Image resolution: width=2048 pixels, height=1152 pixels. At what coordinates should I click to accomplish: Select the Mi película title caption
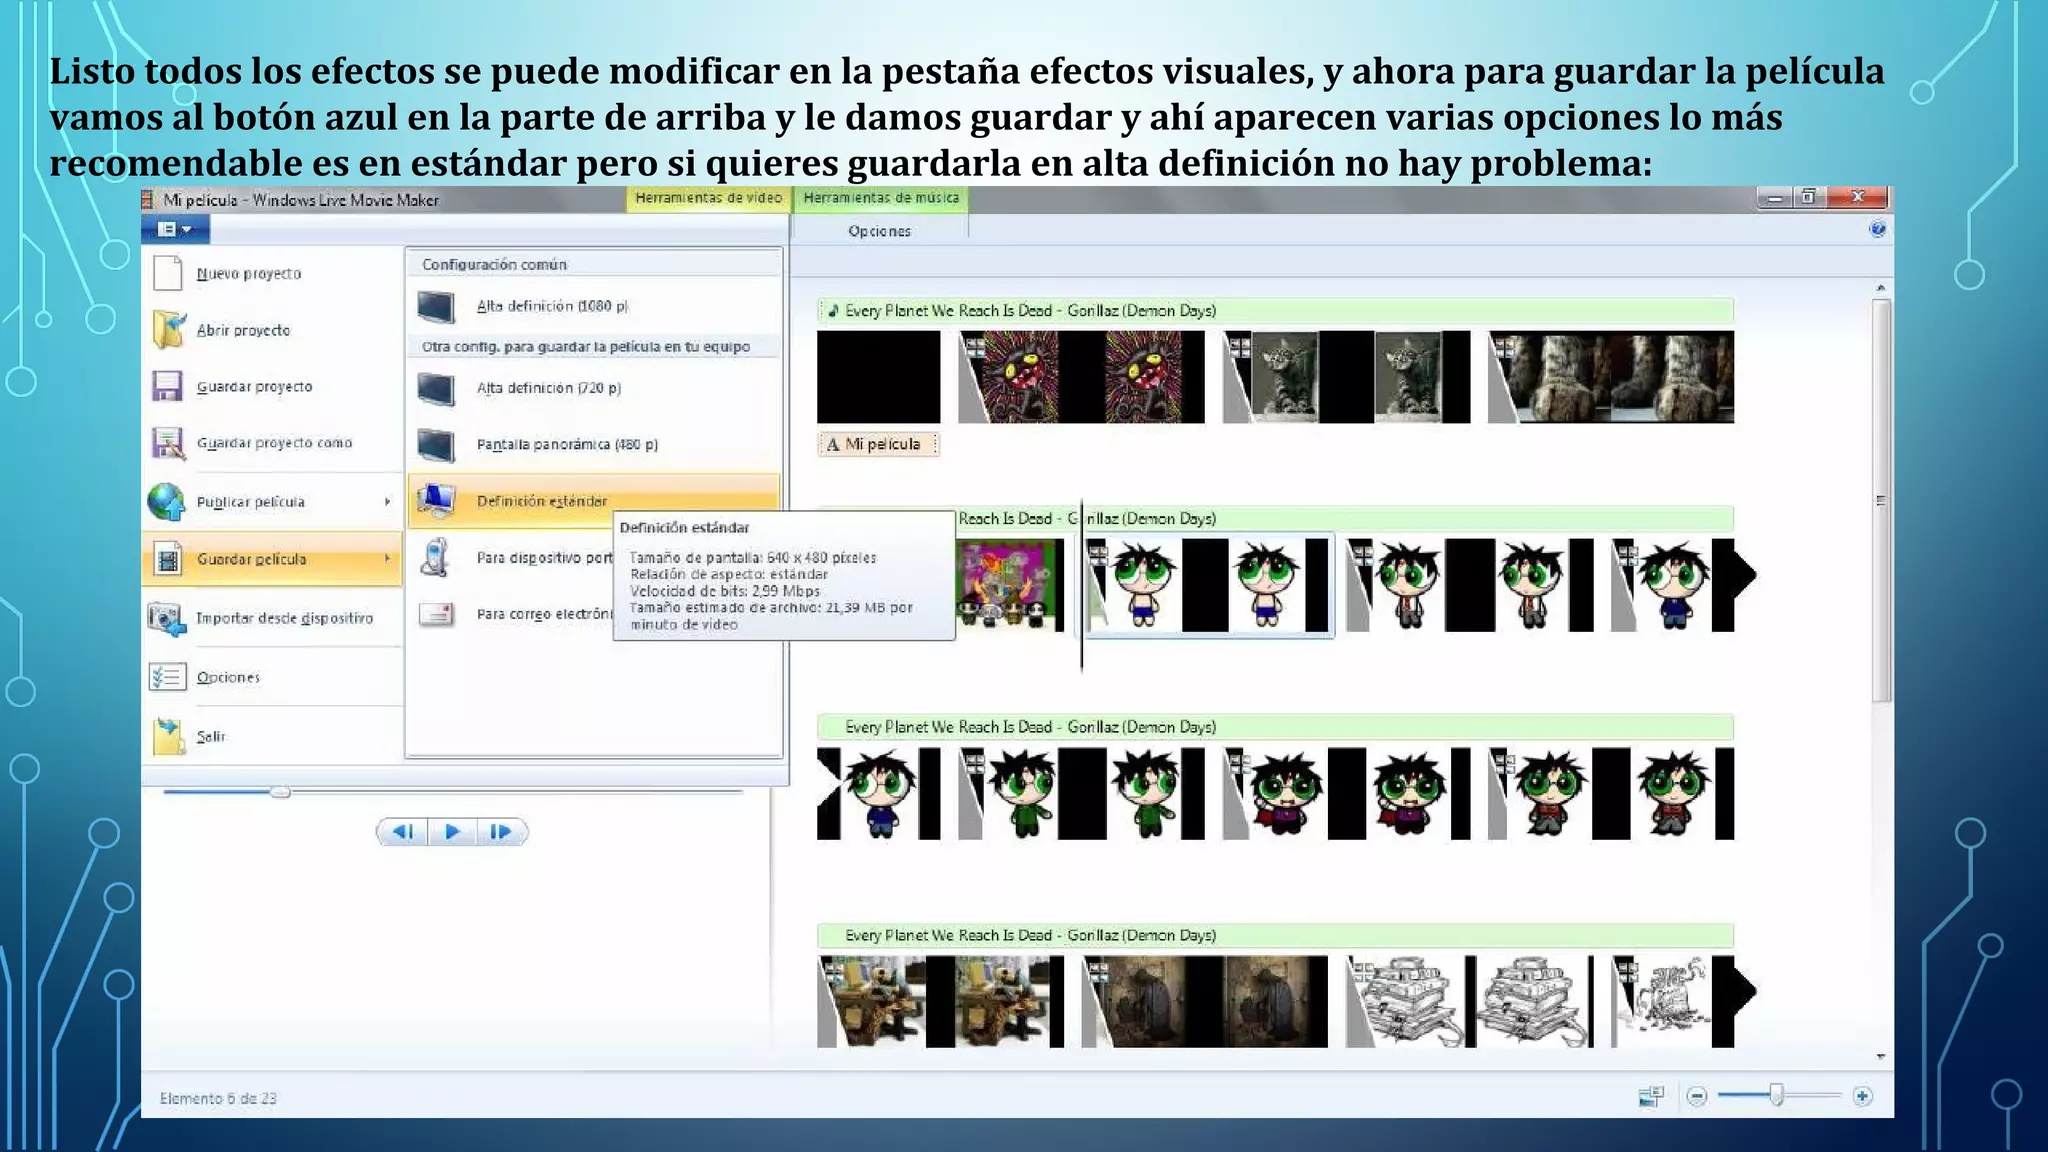click(879, 444)
